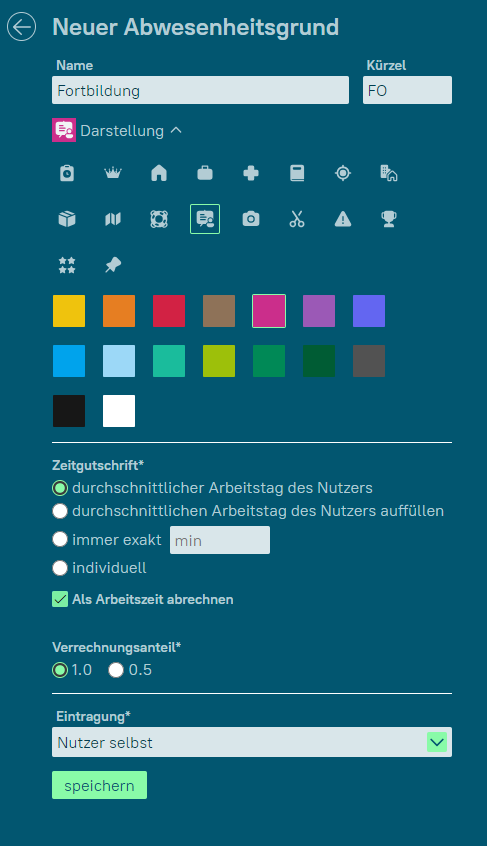Viewport: 487px width, 846px height.
Task: Pick the trophy icon
Action: pos(389,219)
